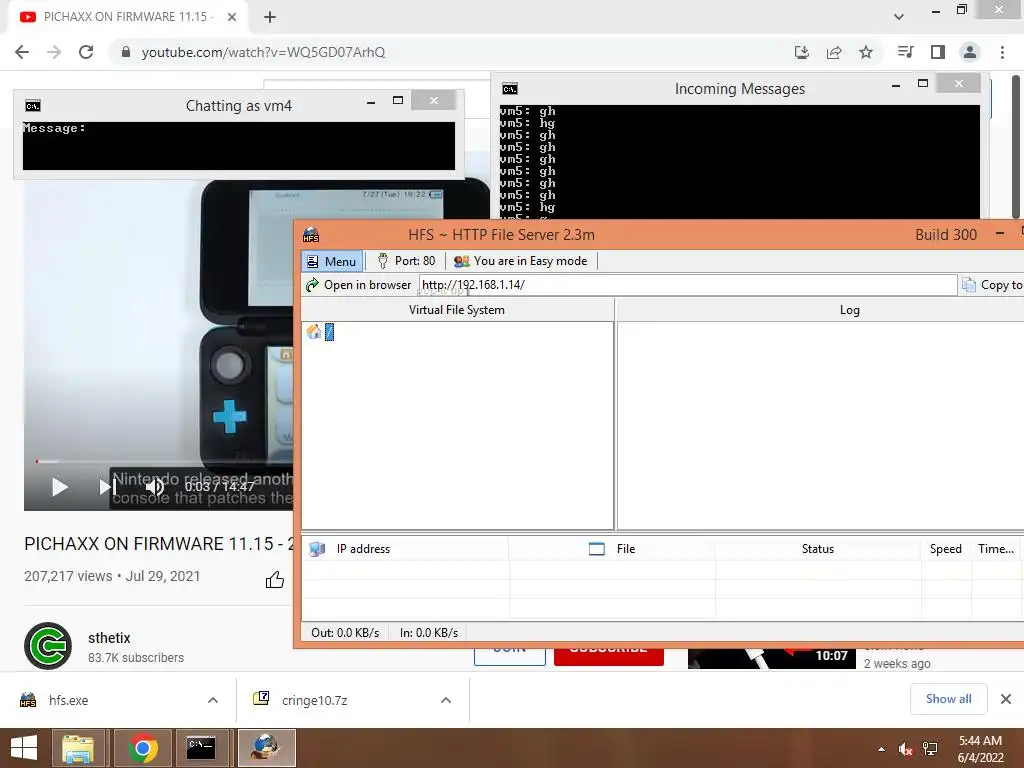Open cringe10.7z download item

point(314,700)
